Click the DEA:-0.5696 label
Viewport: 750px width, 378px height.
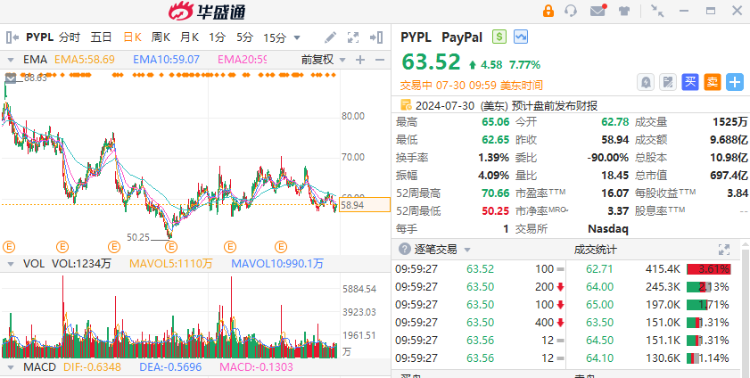[170, 367]
